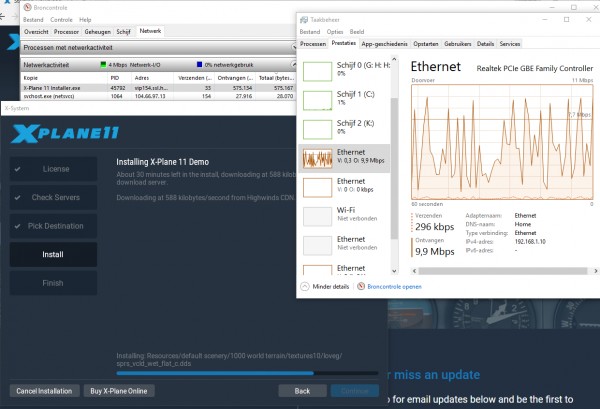This screenshot has height=409, width=600.
Task: Select the active Ethernet 9,9 Mbps item
Action: (344, 158)
